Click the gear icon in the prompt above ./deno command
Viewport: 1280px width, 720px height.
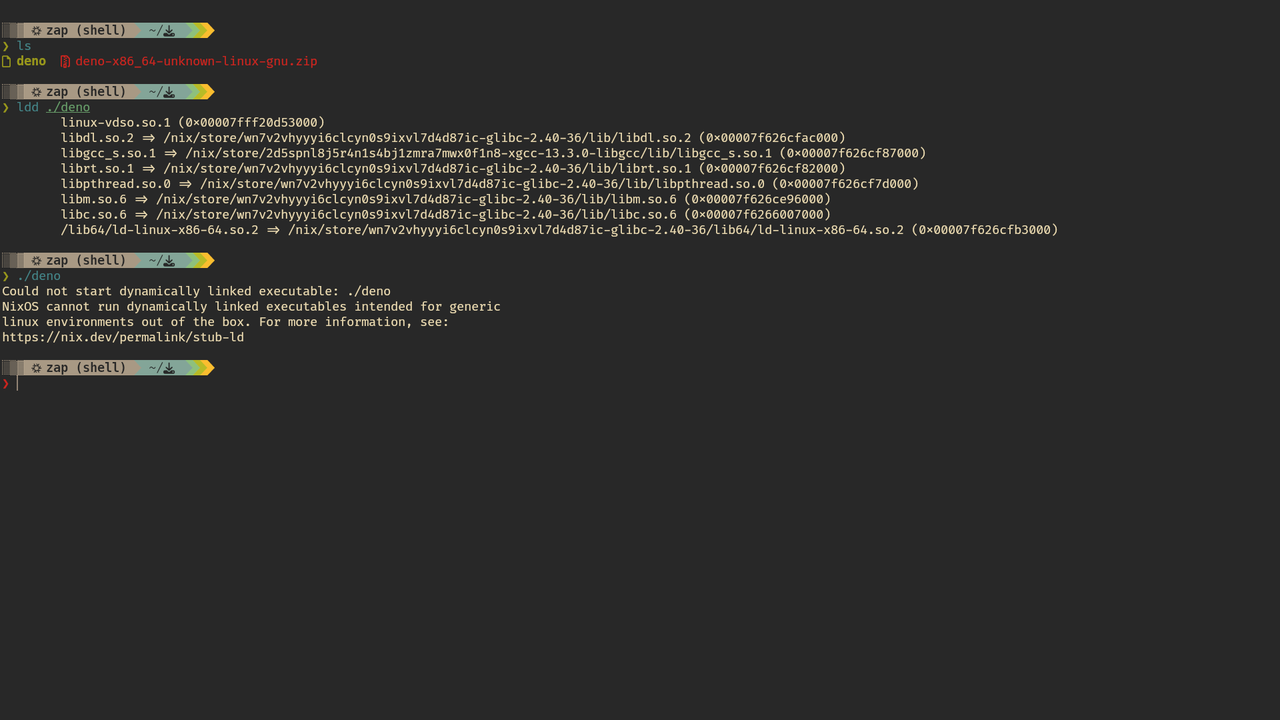click(x=36, y=261)
